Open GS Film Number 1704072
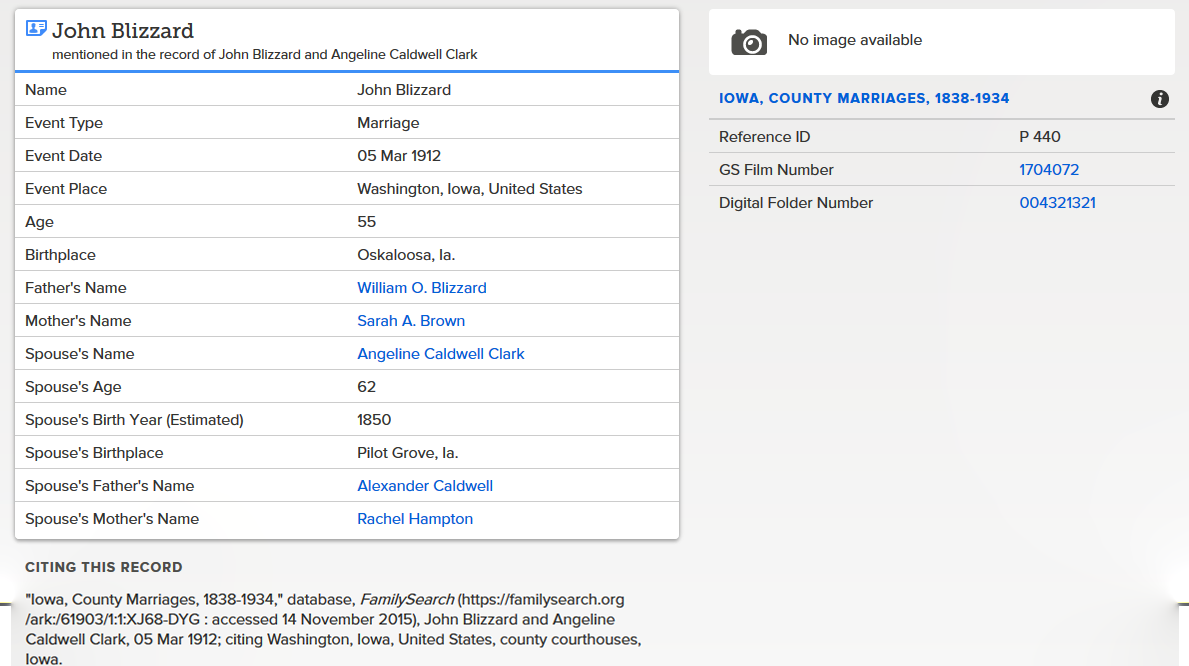 (1048, 170)
